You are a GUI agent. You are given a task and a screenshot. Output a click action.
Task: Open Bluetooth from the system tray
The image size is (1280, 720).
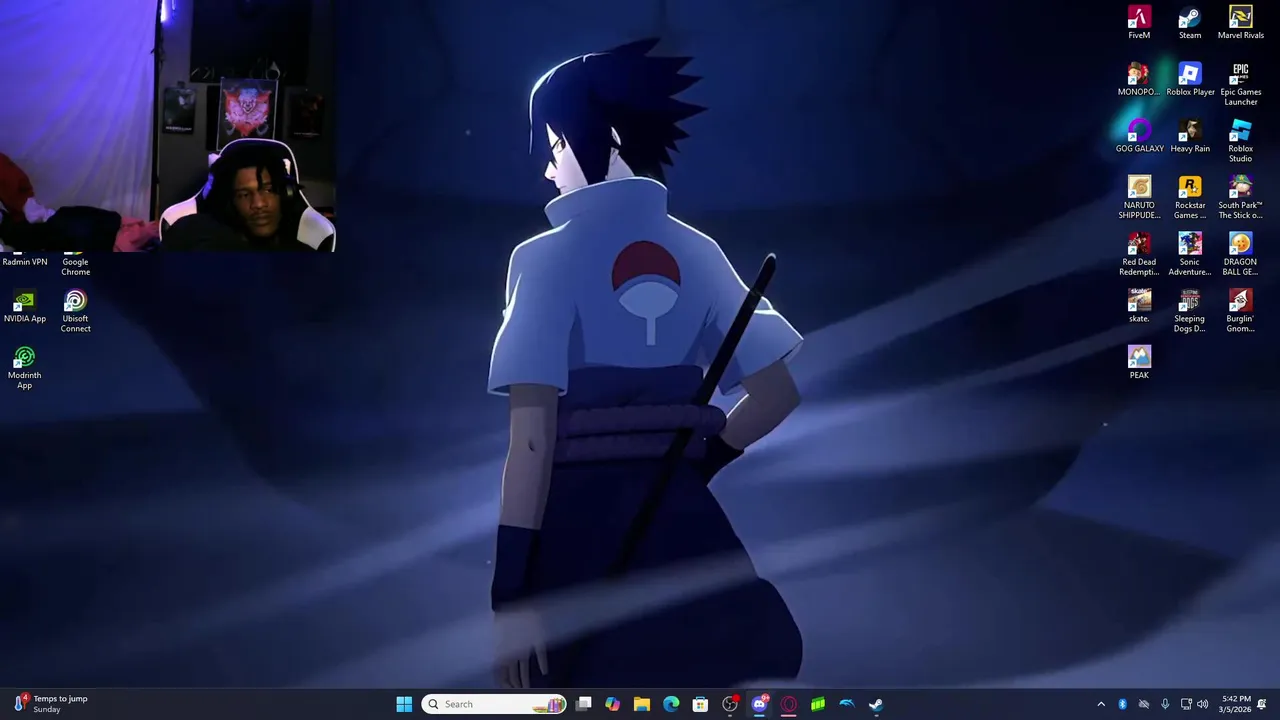pyautogui.click(x=1122, y=704)
